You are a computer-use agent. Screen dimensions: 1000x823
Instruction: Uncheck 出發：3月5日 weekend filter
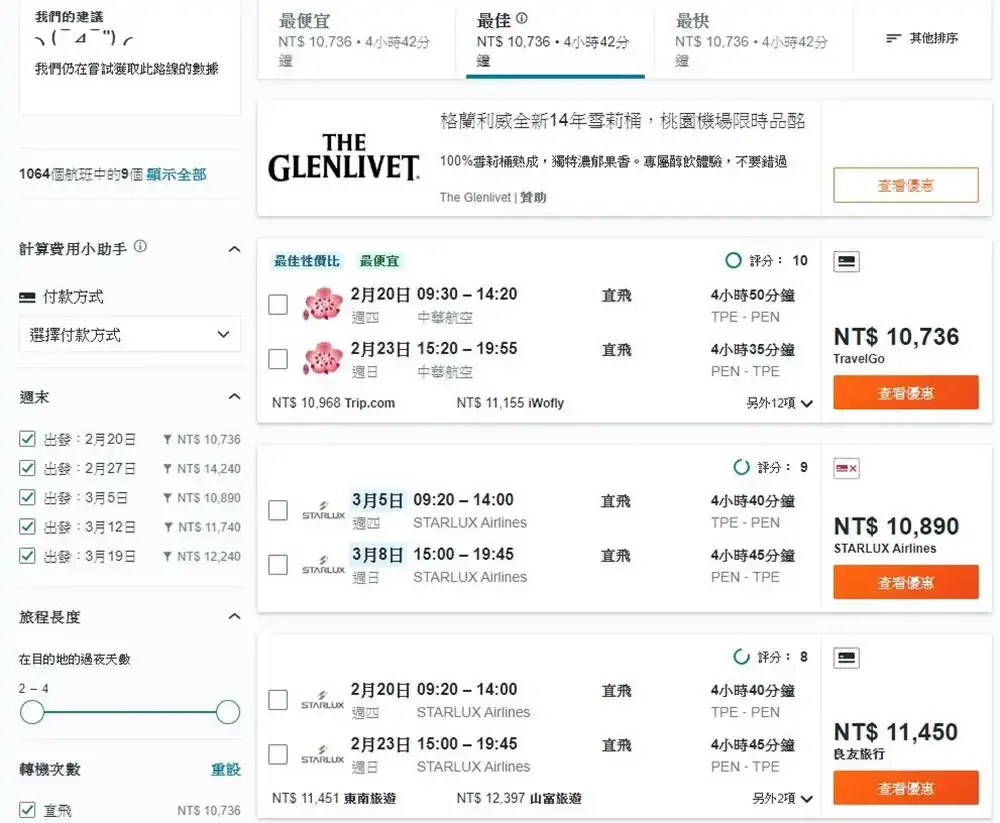27,498
